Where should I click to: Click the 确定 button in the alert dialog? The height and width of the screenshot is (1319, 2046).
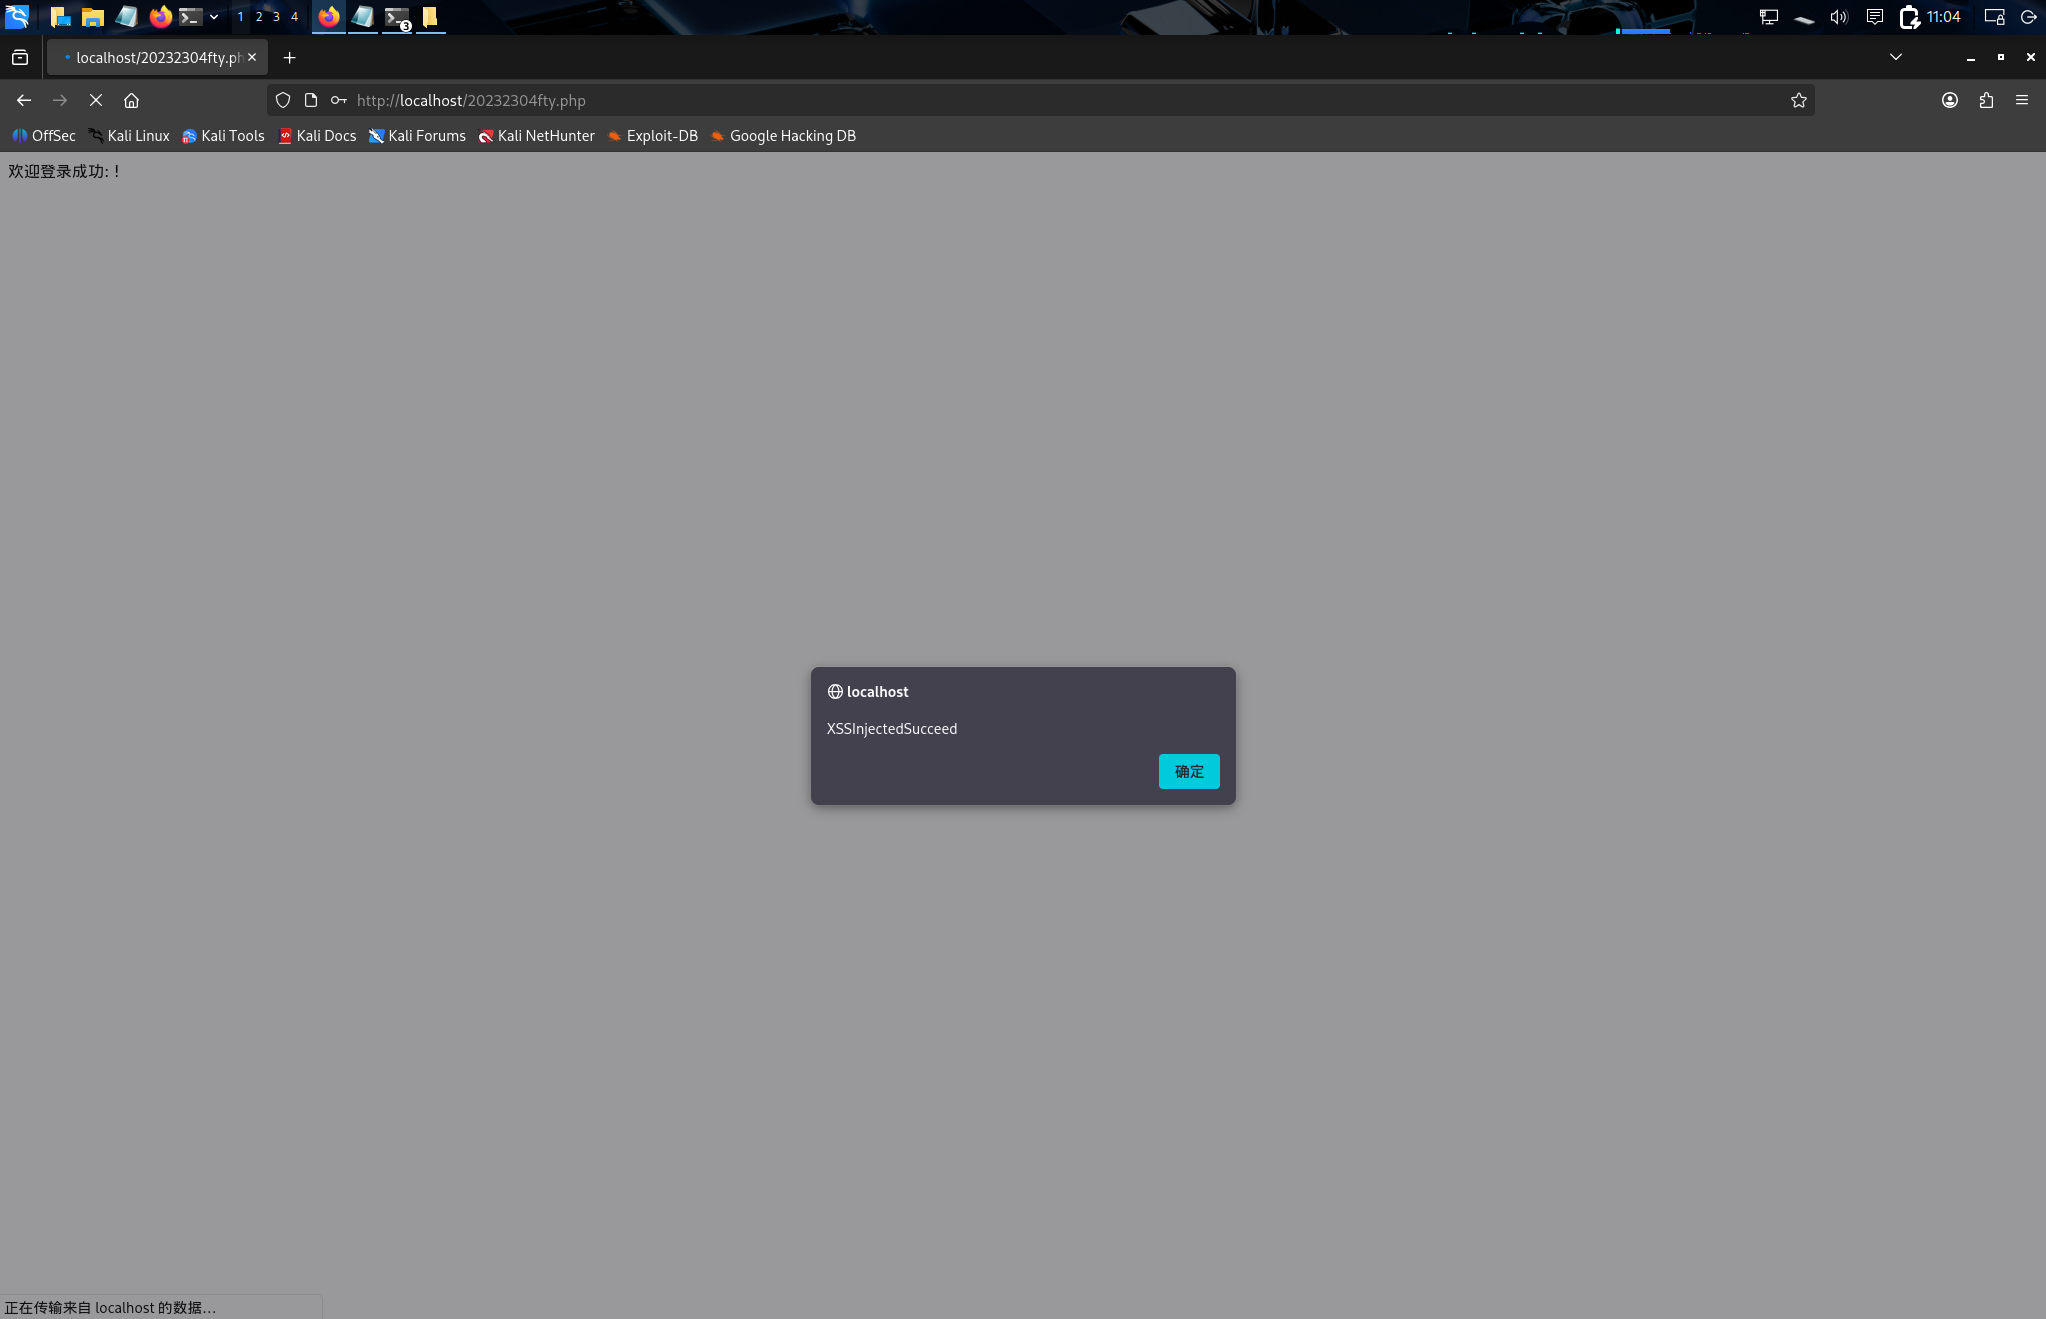(x=1189, y=771)
